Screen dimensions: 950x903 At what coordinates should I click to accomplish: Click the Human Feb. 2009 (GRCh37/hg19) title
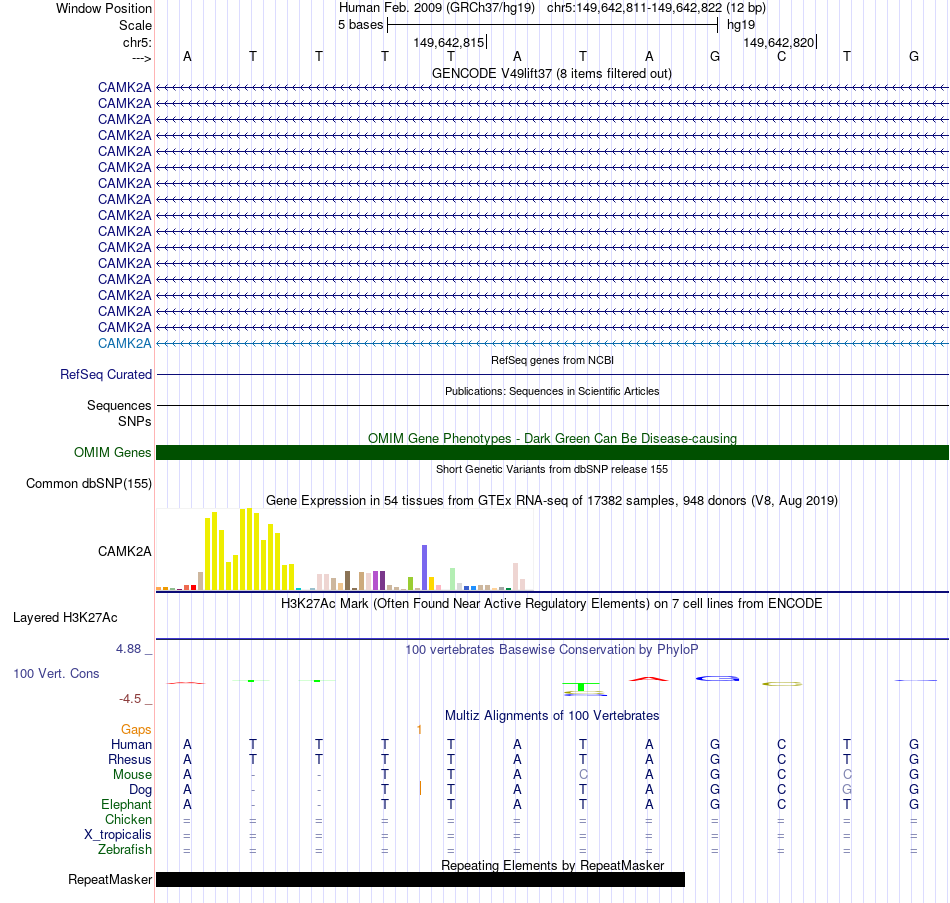[437, 8]
